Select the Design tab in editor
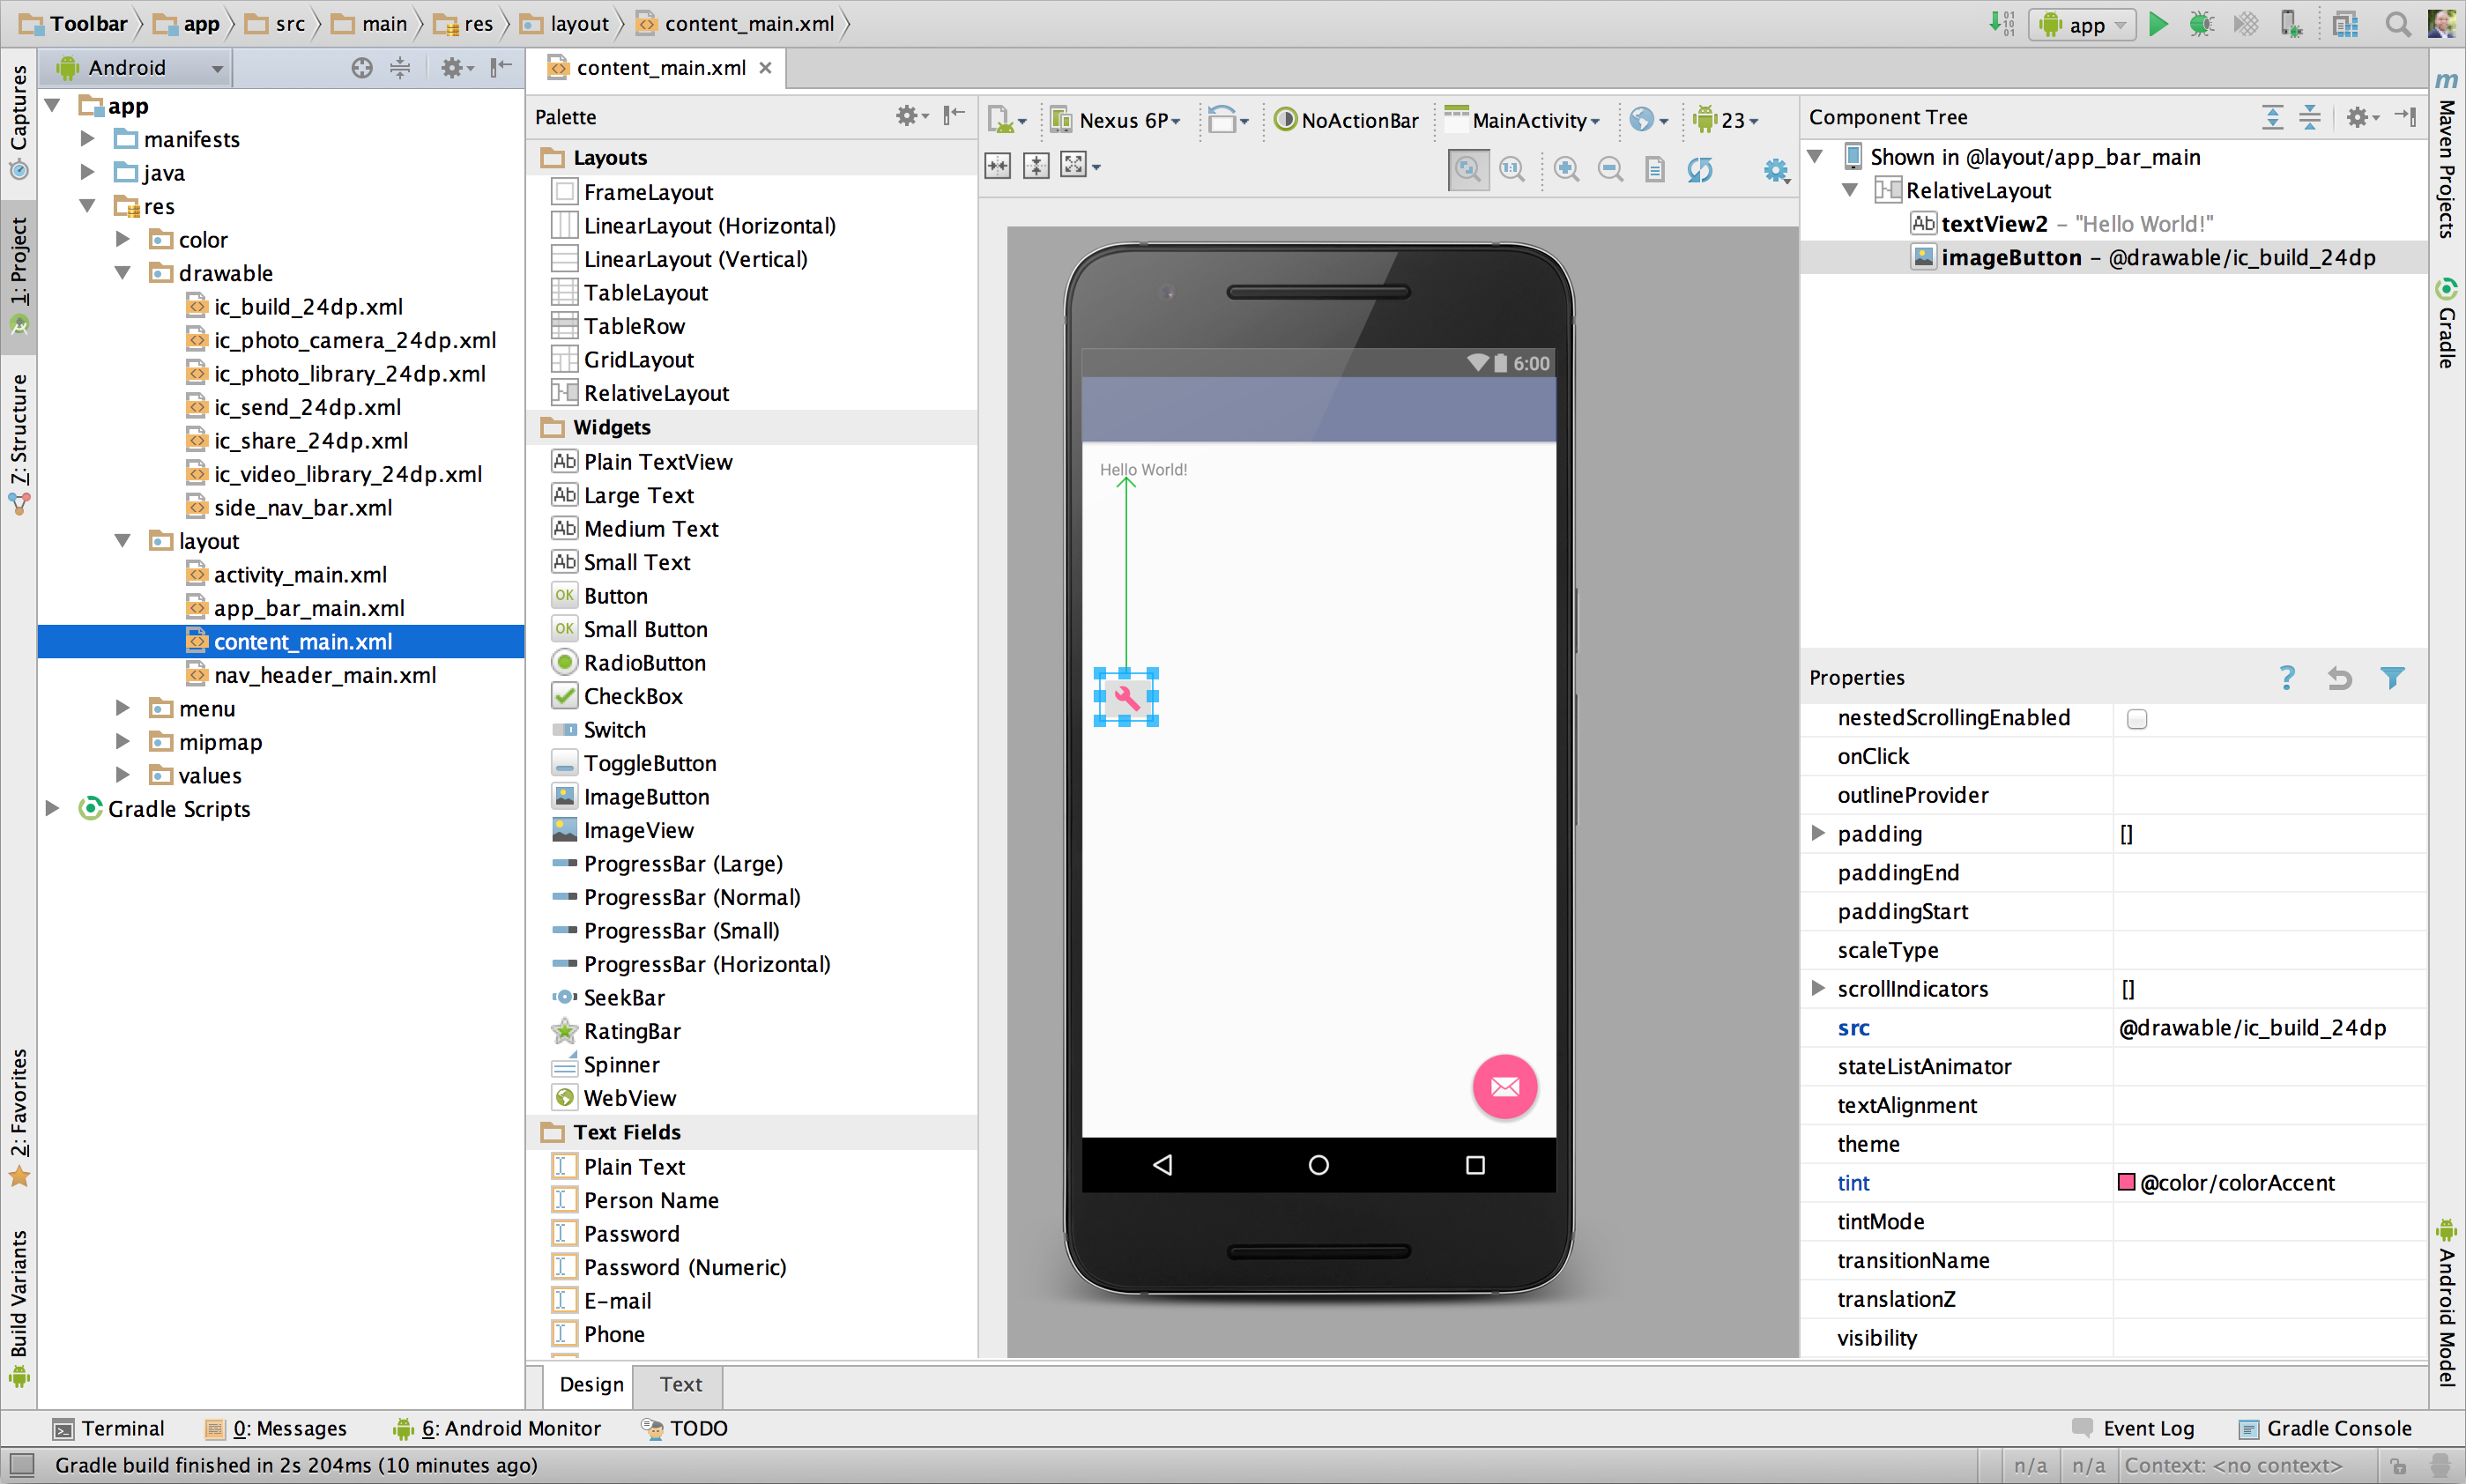The width and height of the screenshot is (2466, 1484). tap(589, 1384)
